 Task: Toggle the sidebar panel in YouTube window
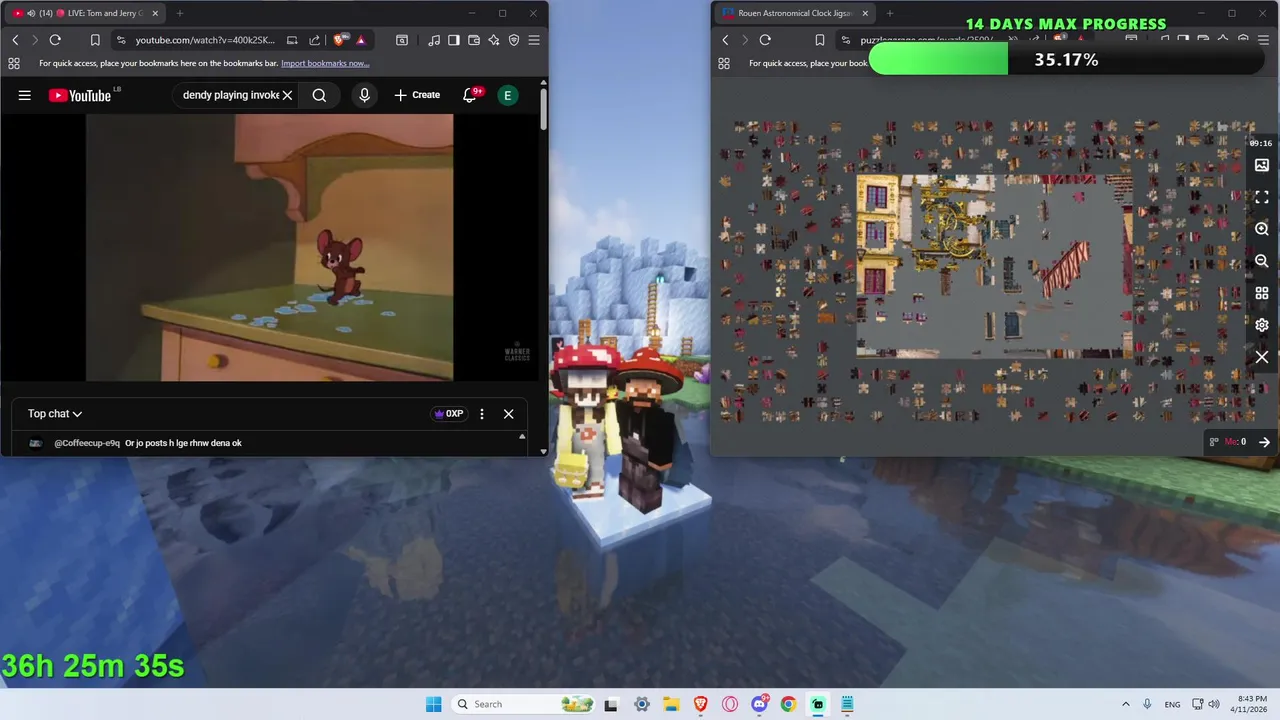coord(454,40)
